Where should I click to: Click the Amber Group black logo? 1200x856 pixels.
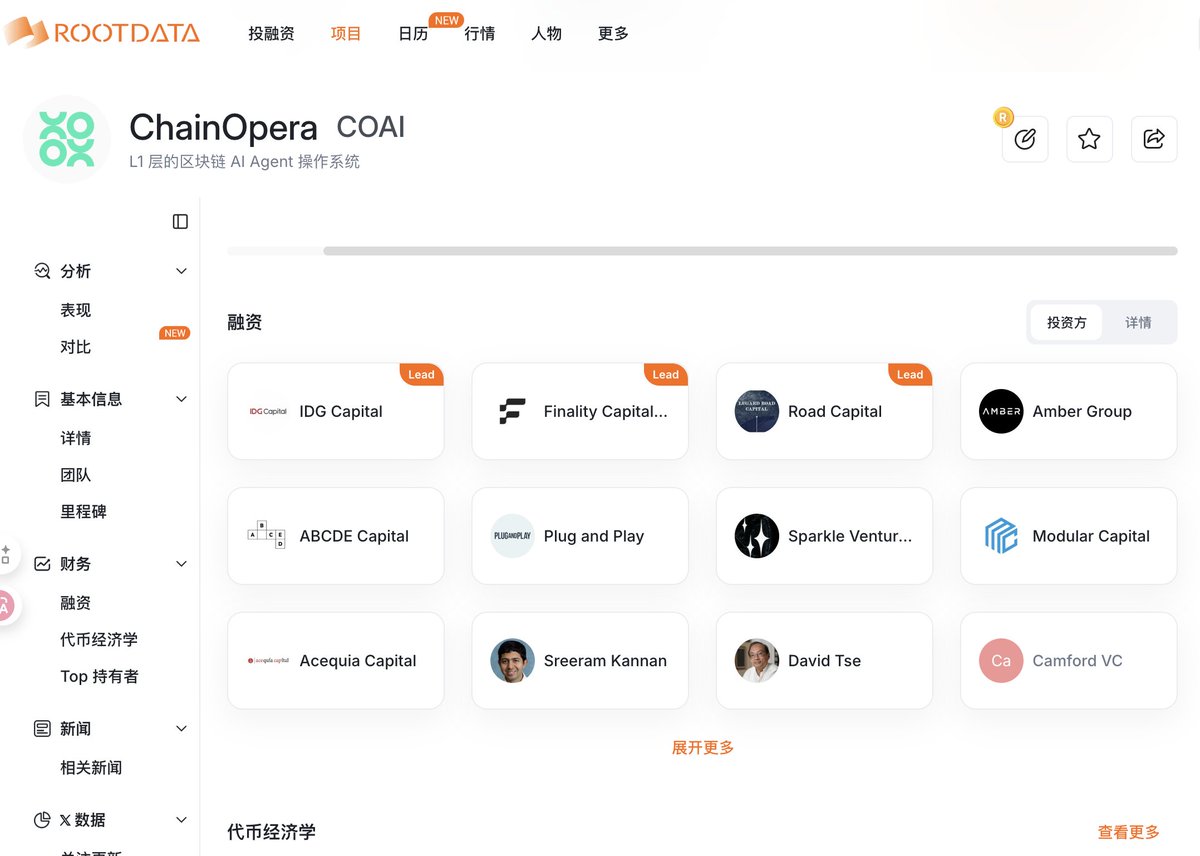[x=1001, y=411]
